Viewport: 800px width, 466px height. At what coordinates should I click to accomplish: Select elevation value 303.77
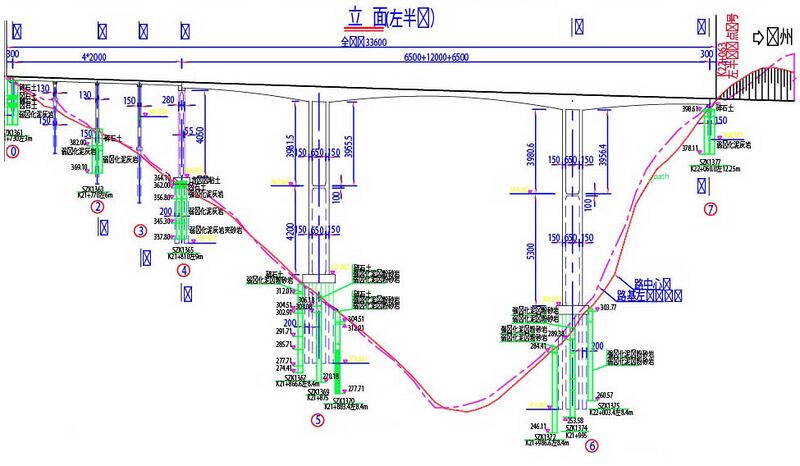(x=608, y=307)
